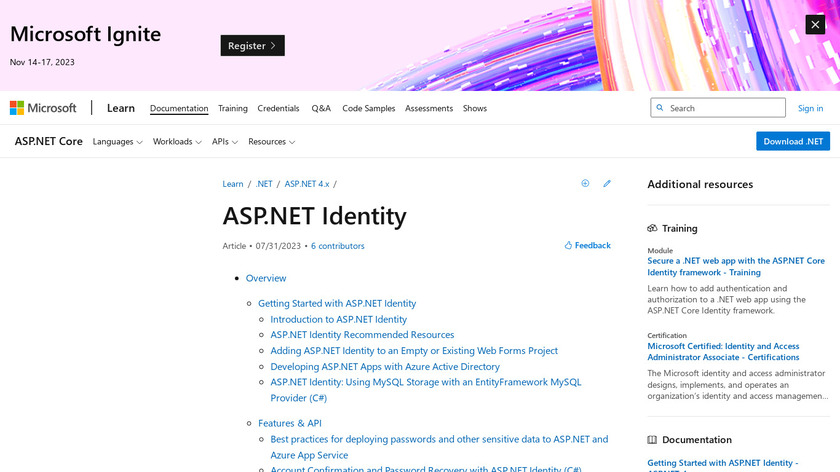Expand the Workloads dropdown
The image size is (840, 472).
click(x=177, y=141)
